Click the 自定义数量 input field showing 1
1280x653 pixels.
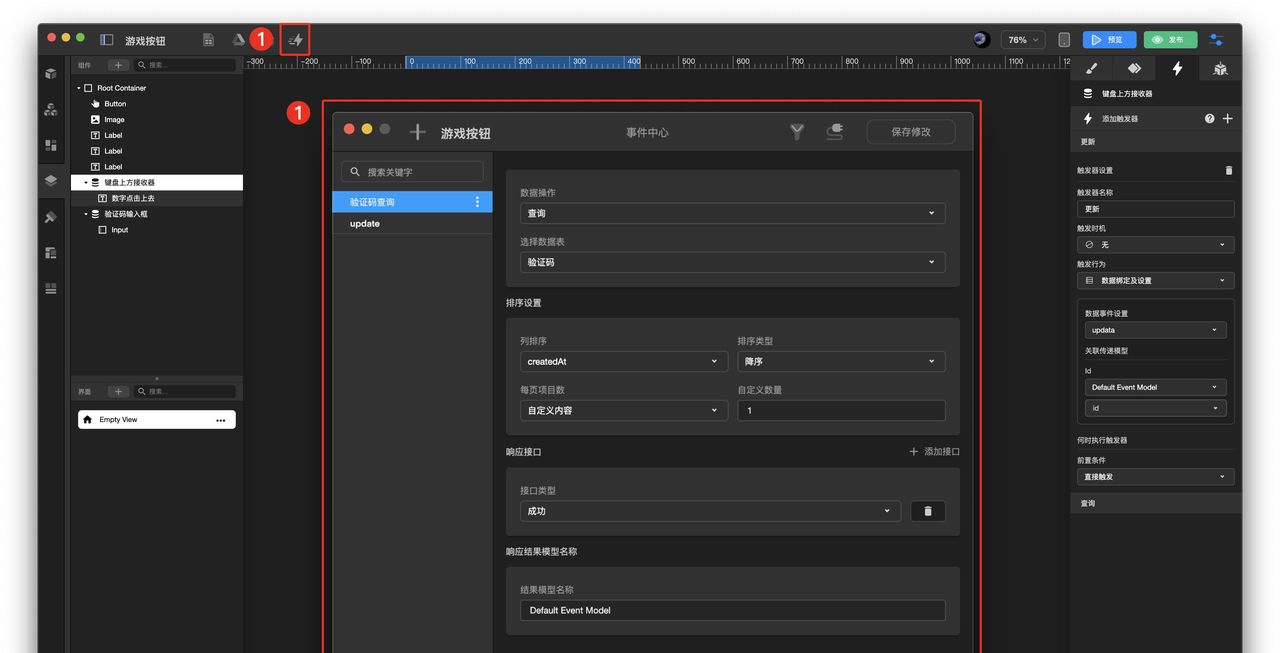pos(842,410)
